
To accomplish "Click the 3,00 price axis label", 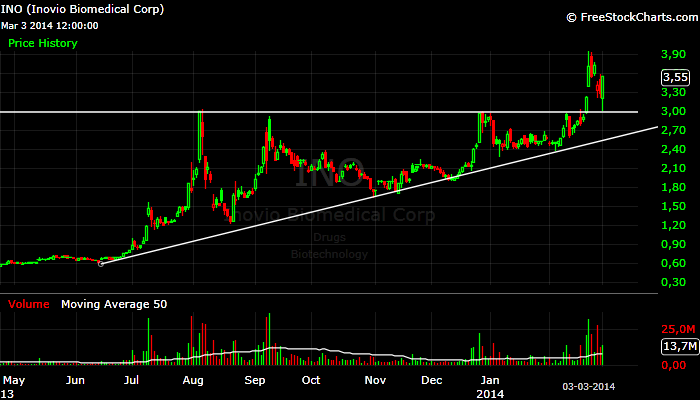I will [674, 112].
